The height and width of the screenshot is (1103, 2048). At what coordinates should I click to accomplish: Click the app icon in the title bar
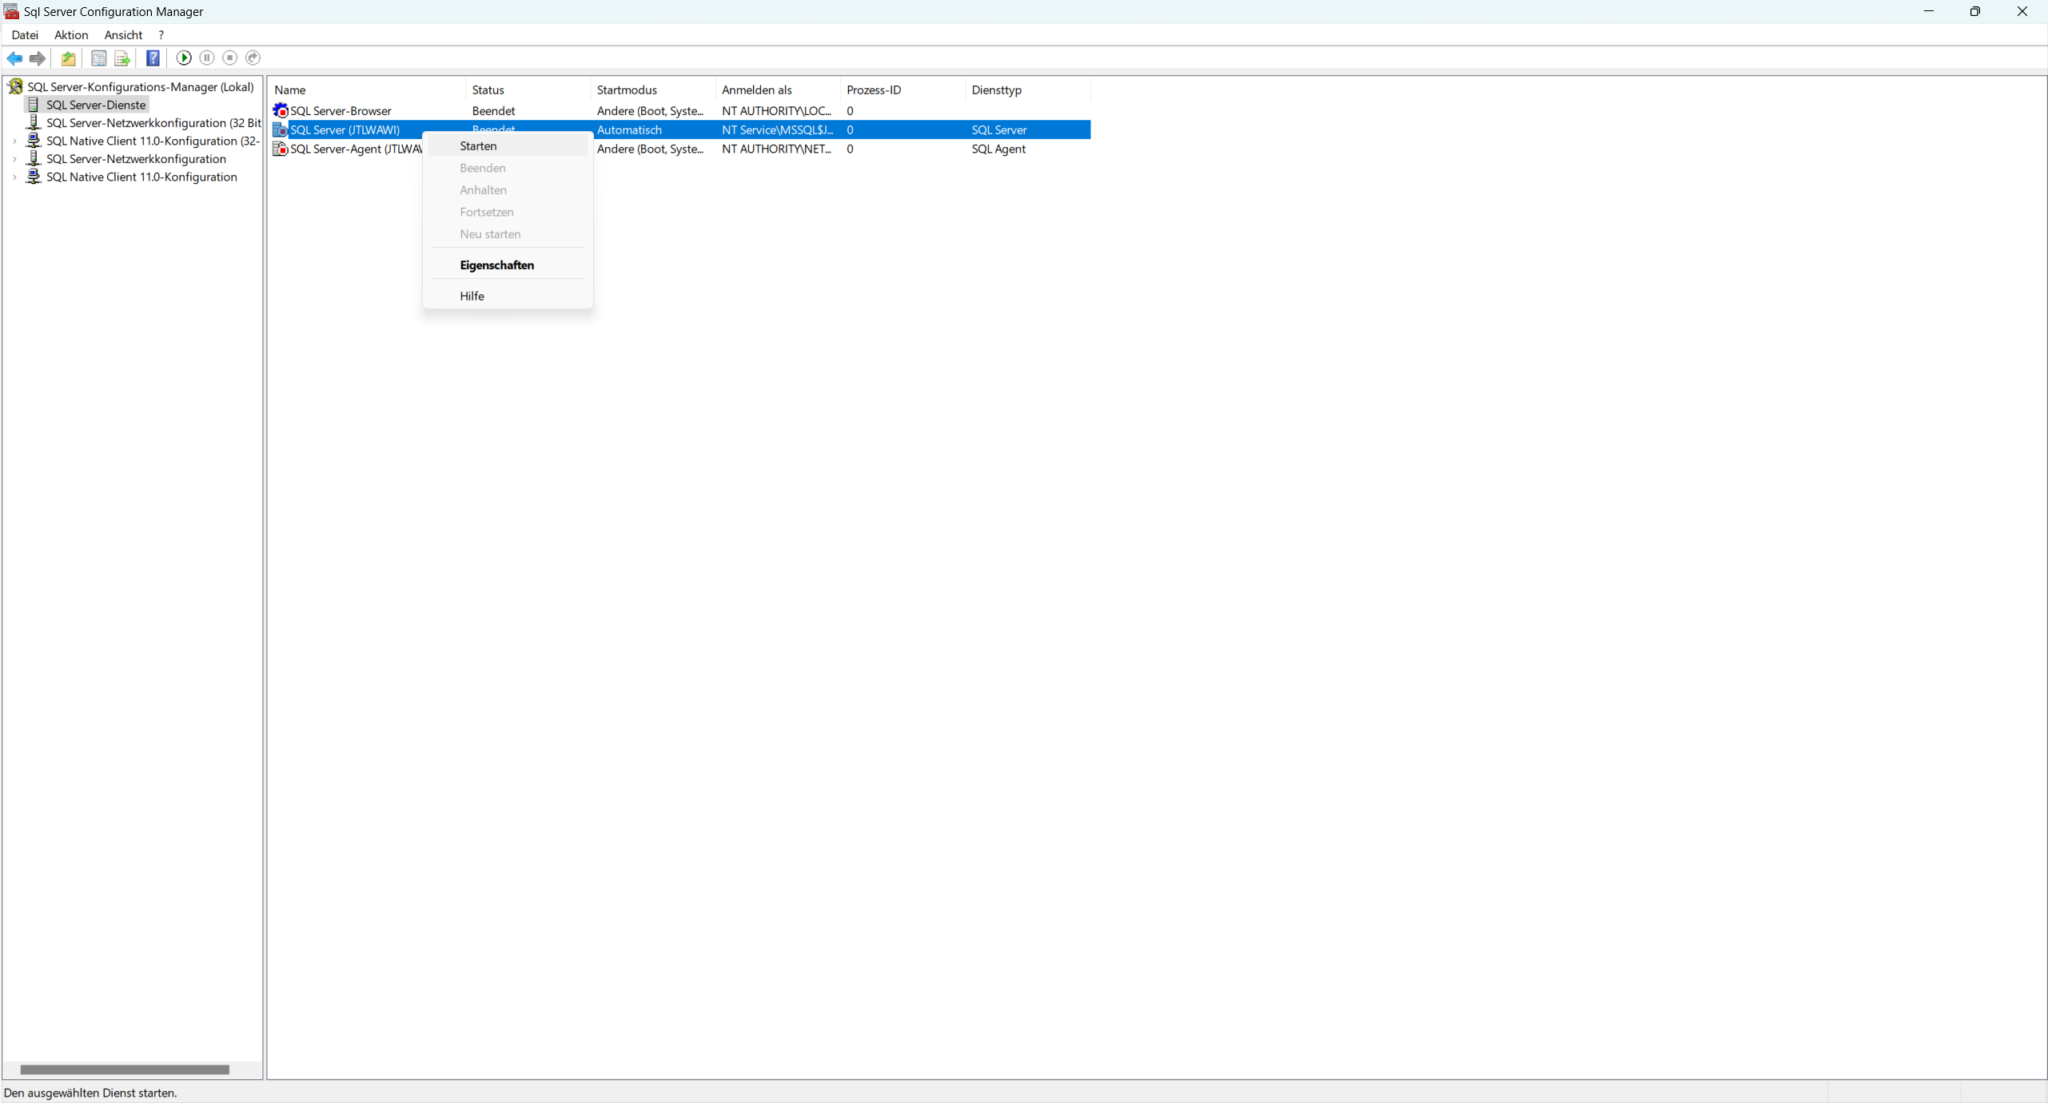[x=11, y=11]
